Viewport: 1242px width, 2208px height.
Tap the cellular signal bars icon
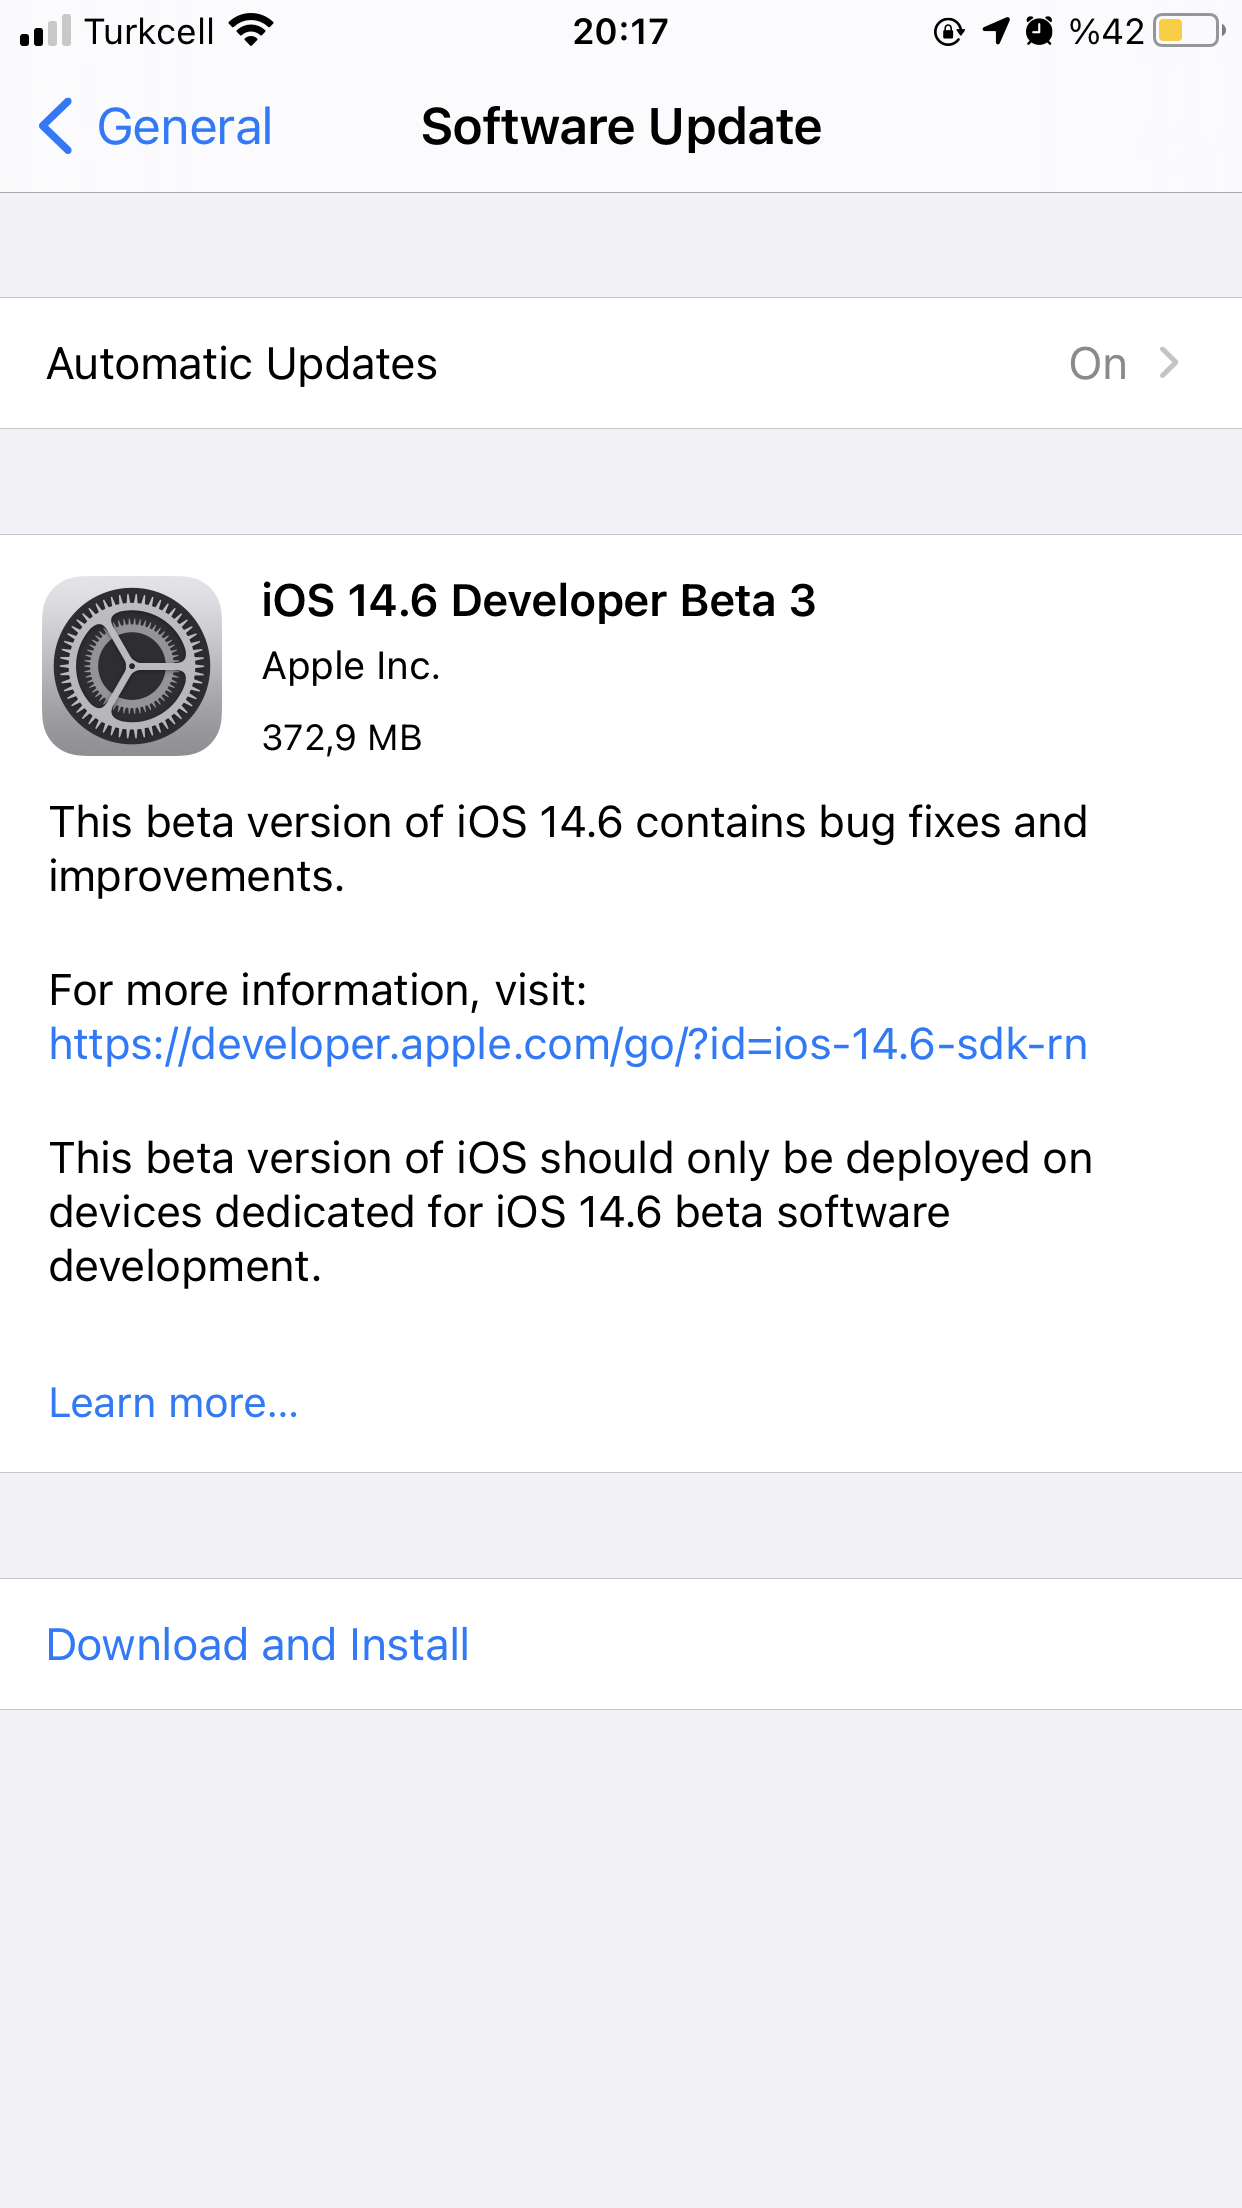point(46,31)
